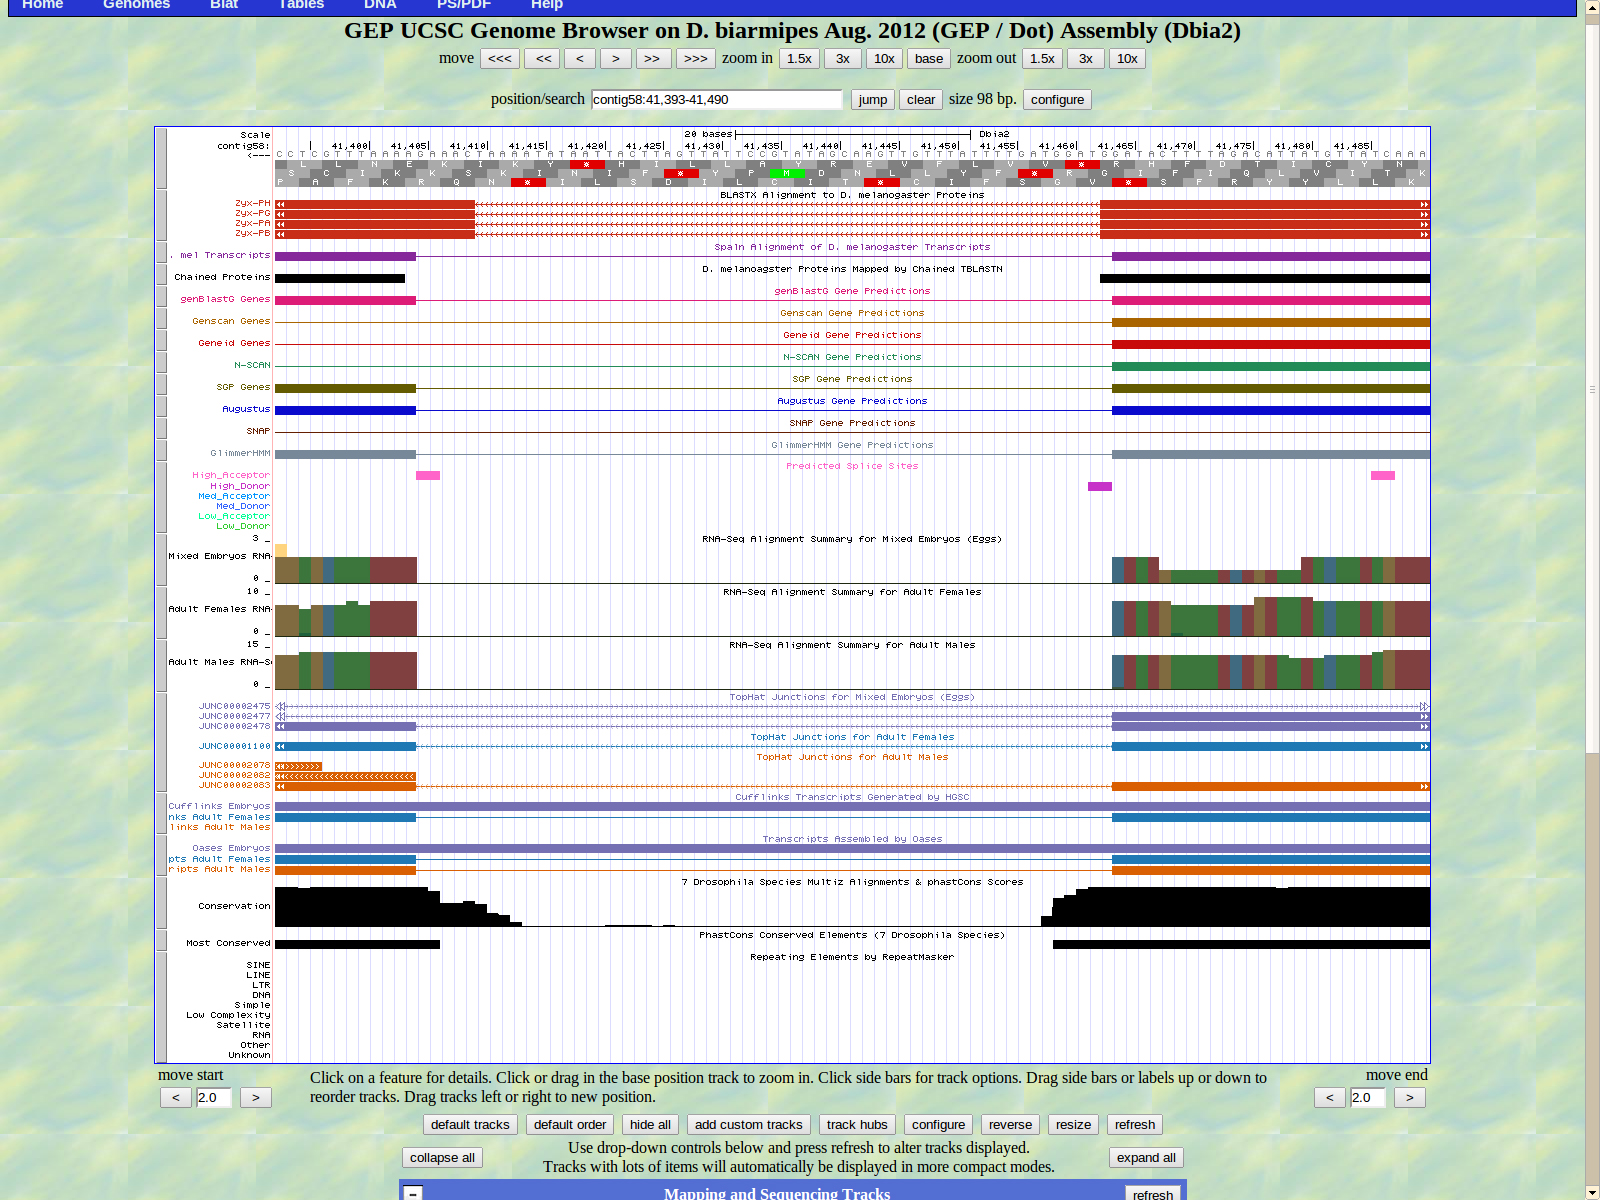This screenshot has height=1200, width=1600.
Task: Click the move end right arrow button
Action: click(1410, 1098)
